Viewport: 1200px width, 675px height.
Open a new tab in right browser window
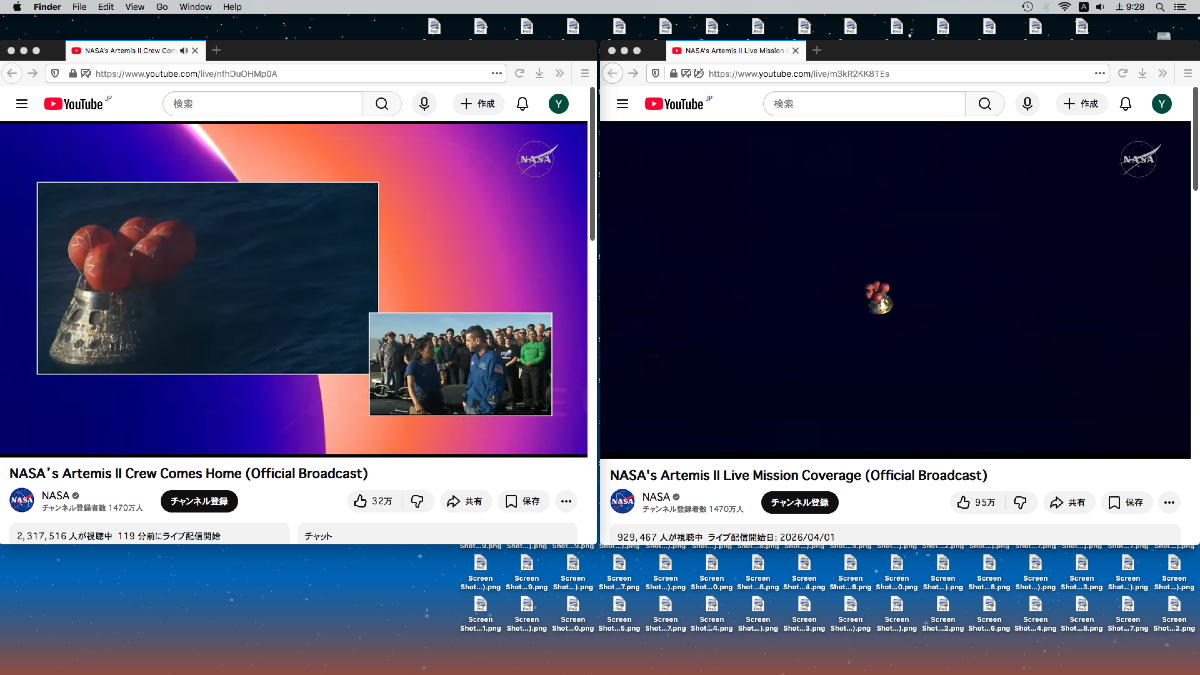pyautogui.click(x=816, y=50)
